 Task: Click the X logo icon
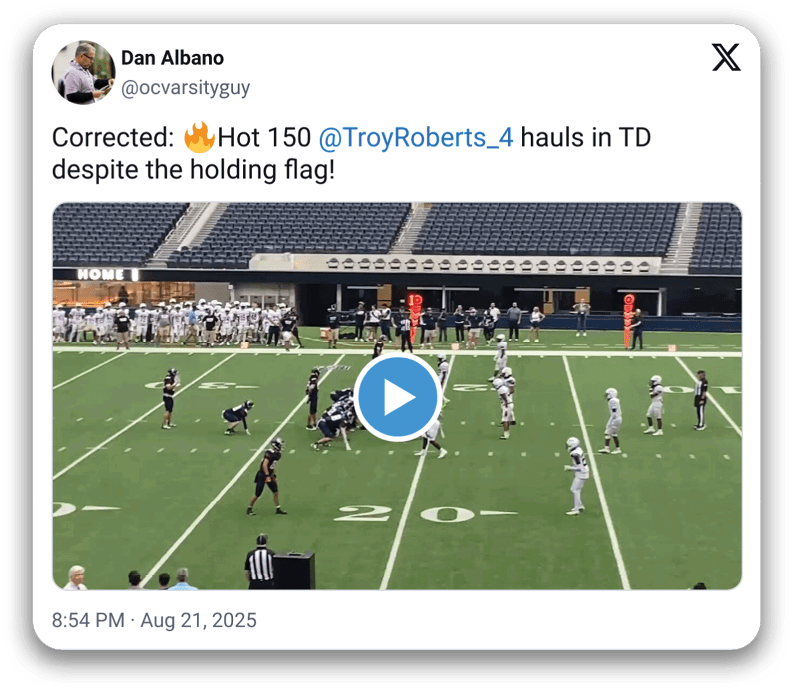pyautogui.click(x=726, y=57)
